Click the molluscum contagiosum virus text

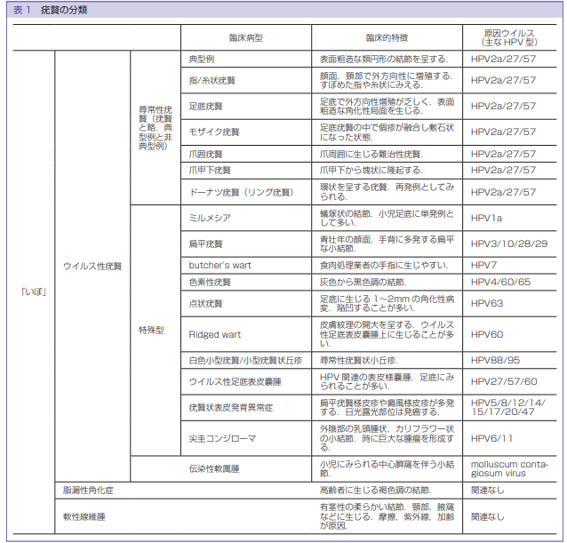coord(509,469)
